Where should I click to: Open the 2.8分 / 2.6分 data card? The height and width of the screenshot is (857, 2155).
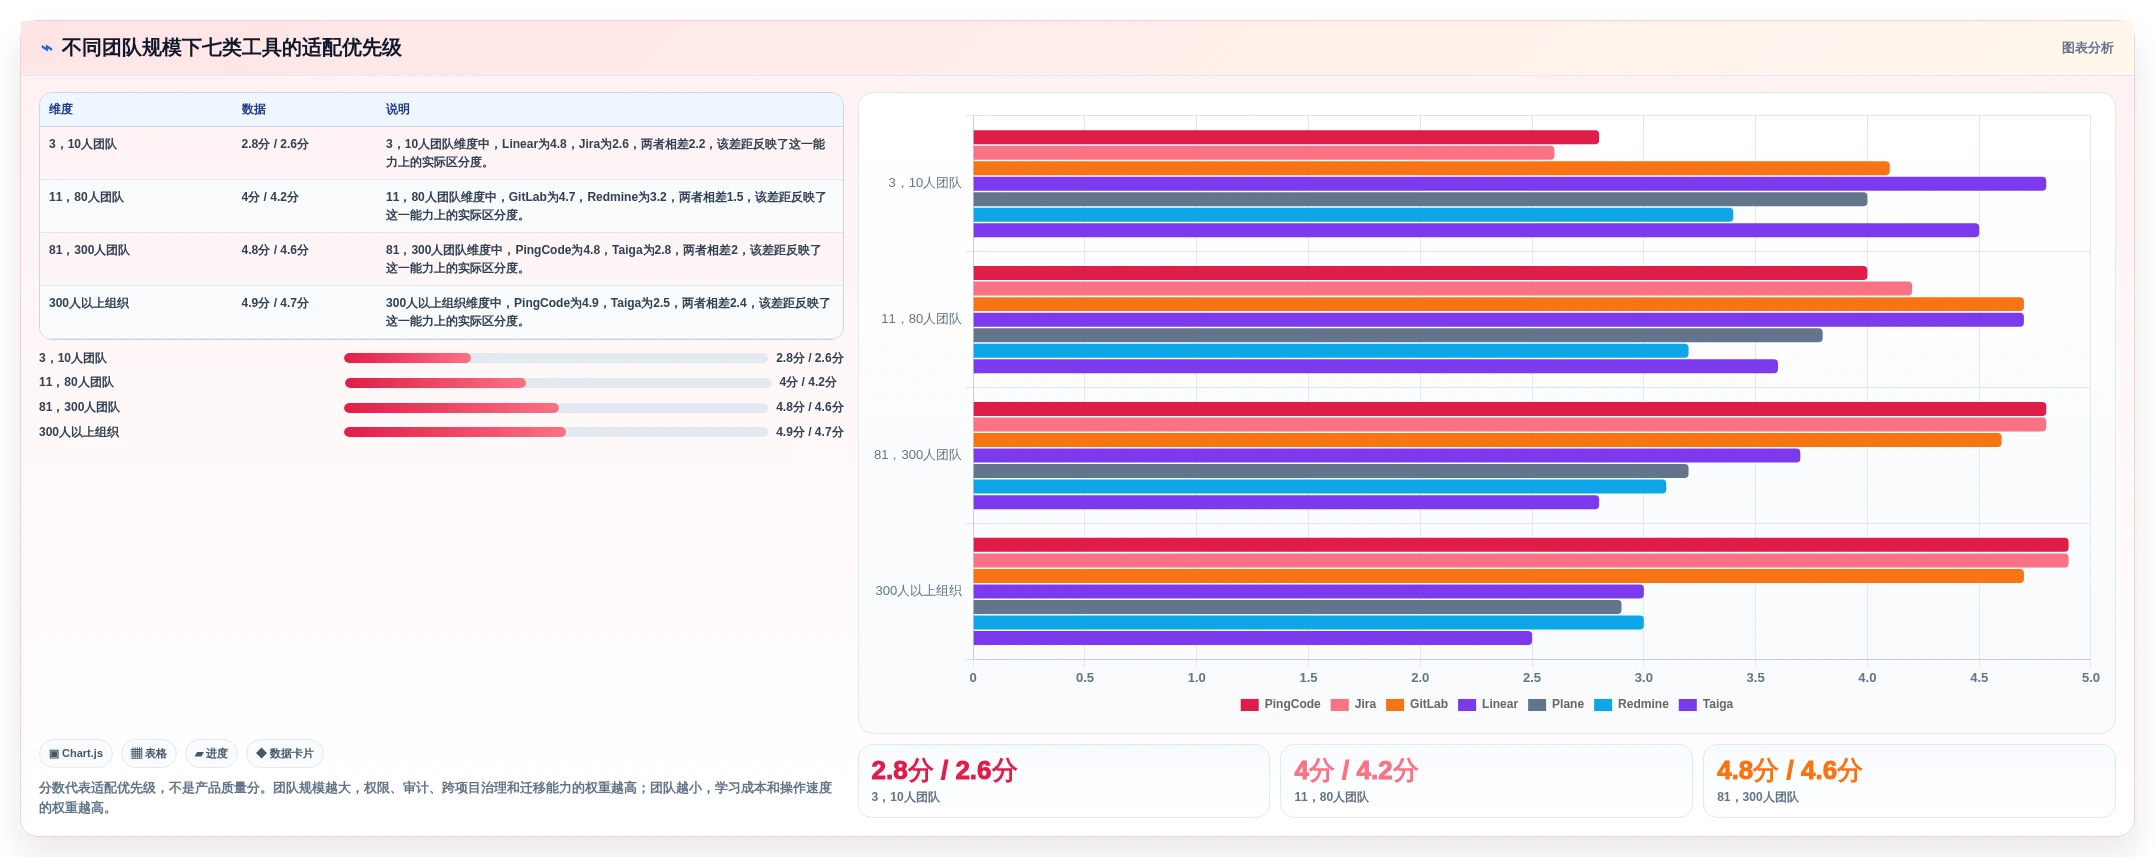click(1064, 781)
